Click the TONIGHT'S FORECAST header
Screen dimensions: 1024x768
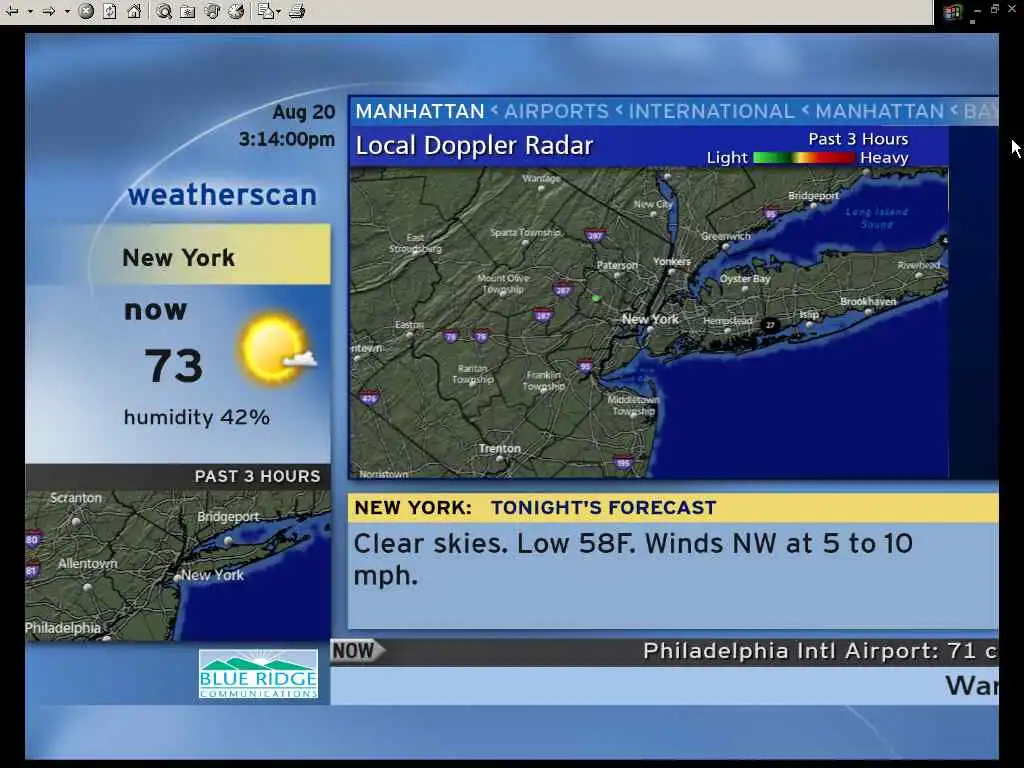coord(603,508)
